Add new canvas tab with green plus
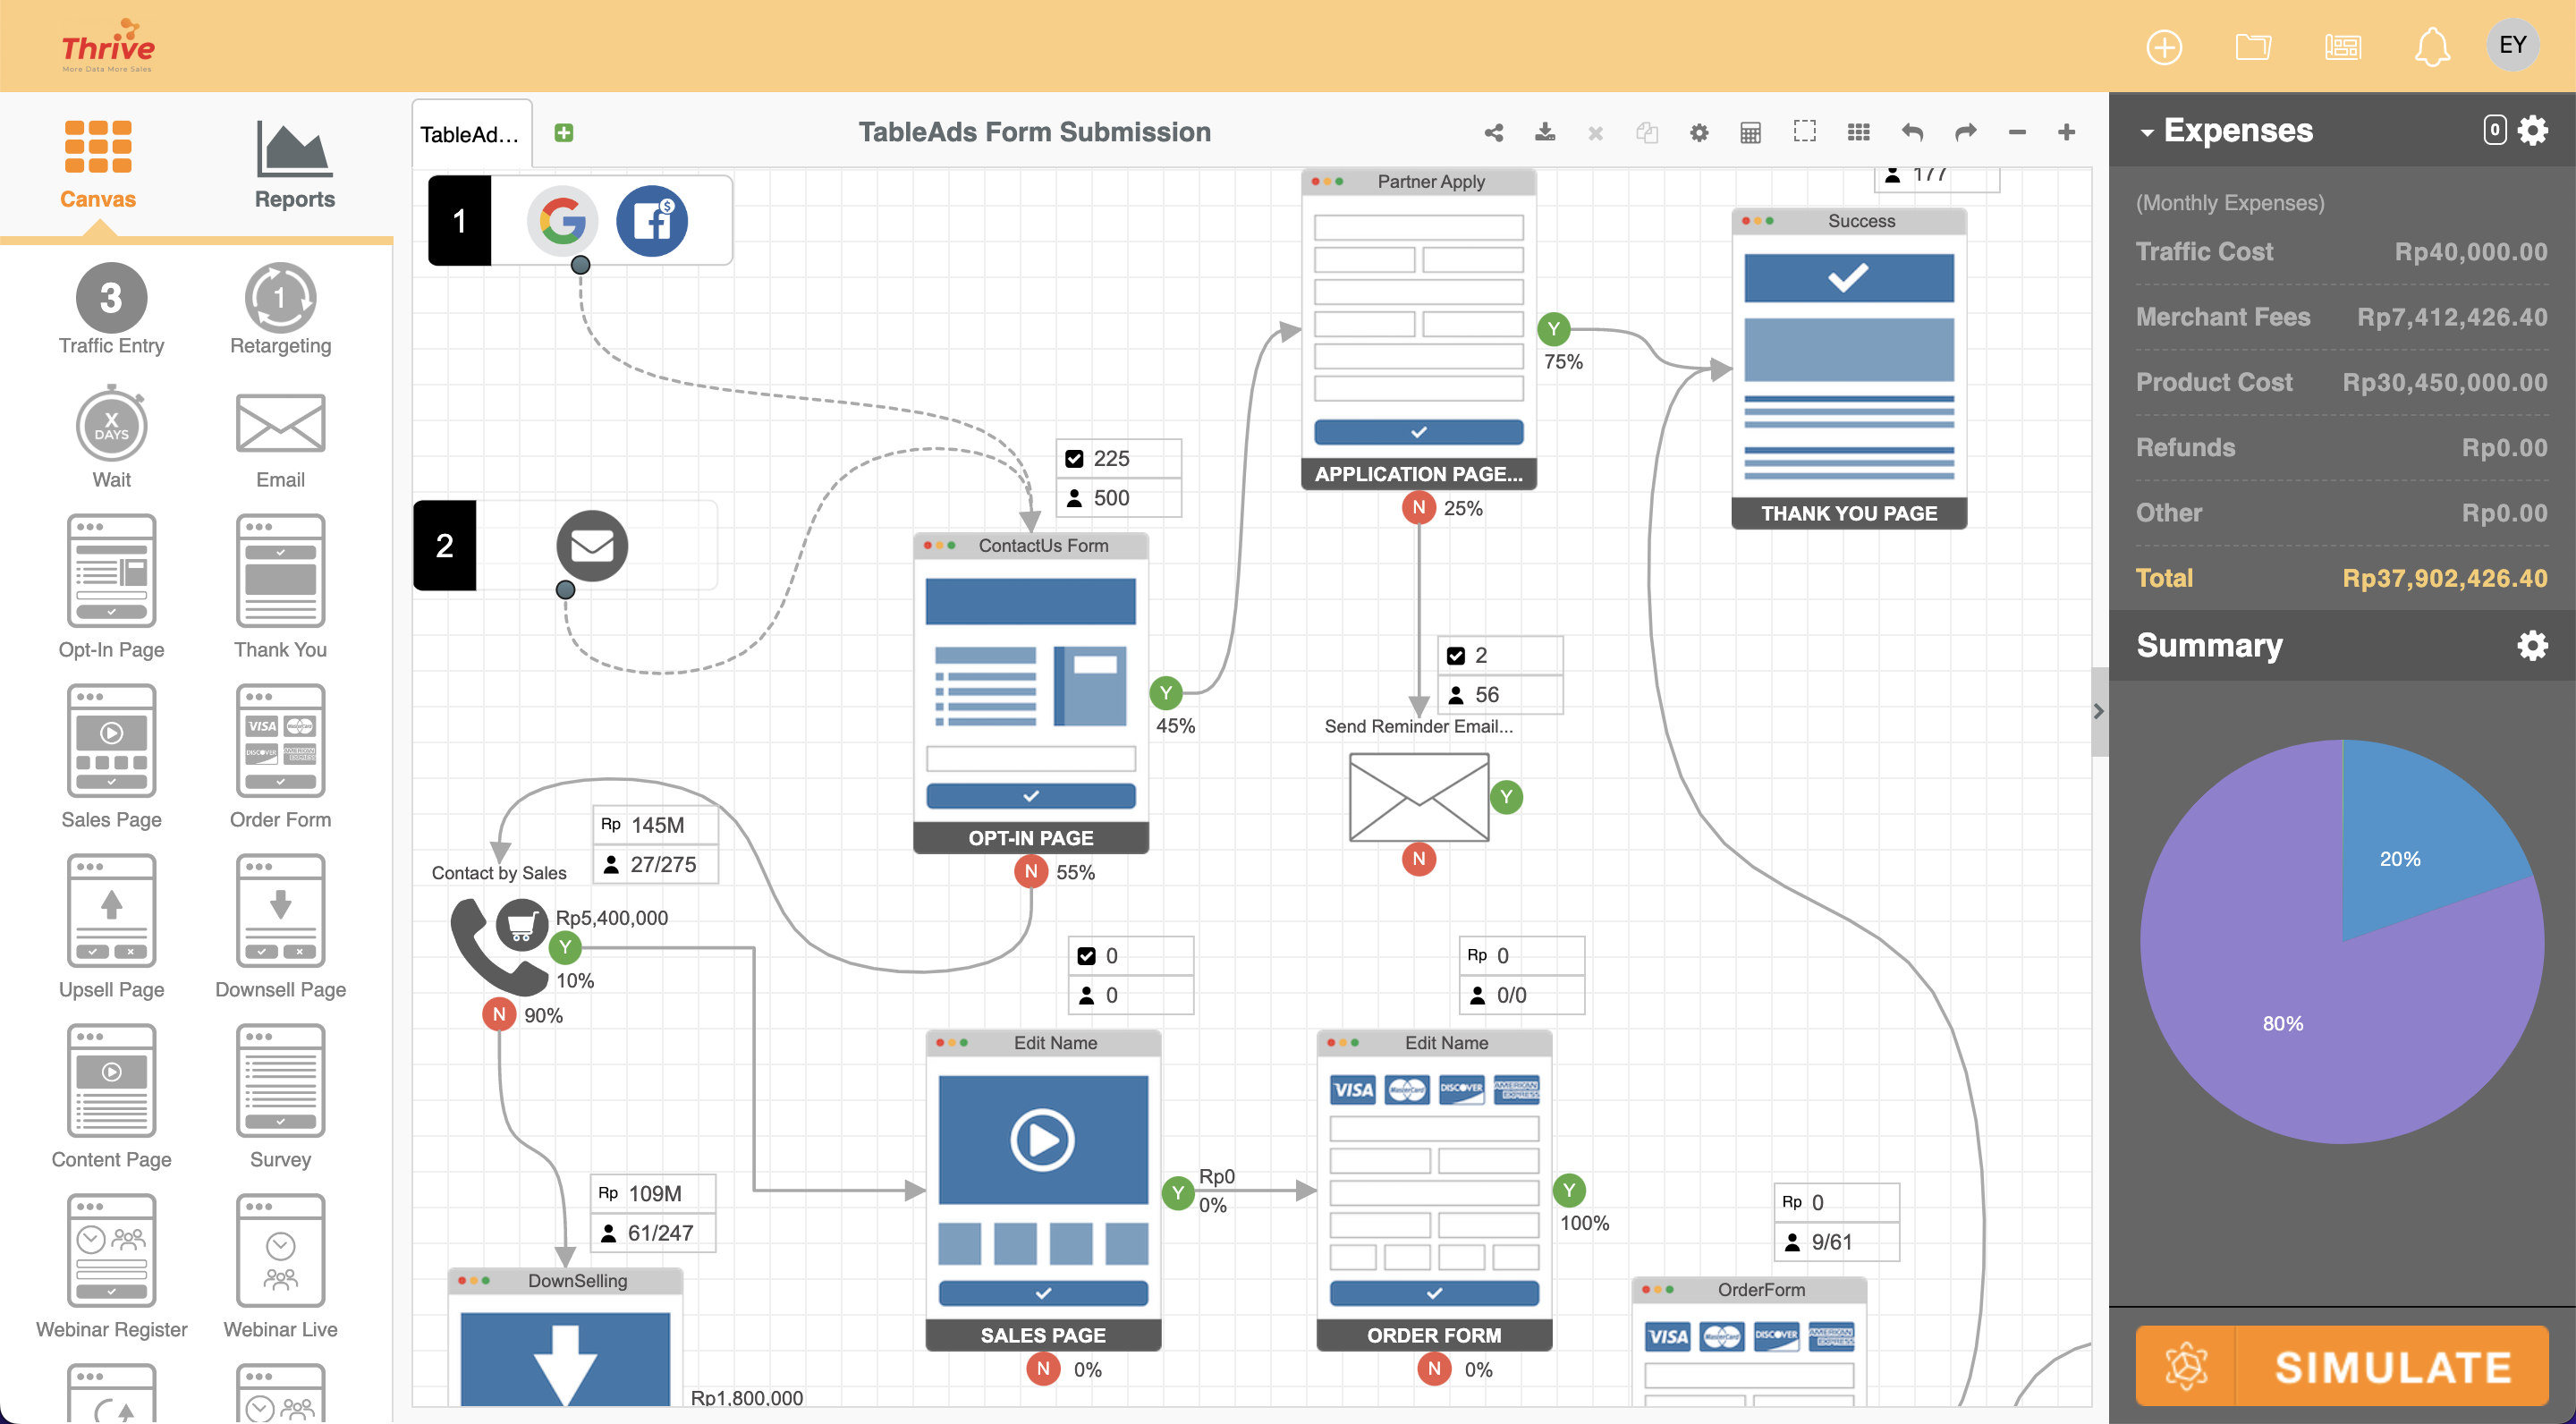Viewport: 2576px width, 1424px height. pos(564,133)
